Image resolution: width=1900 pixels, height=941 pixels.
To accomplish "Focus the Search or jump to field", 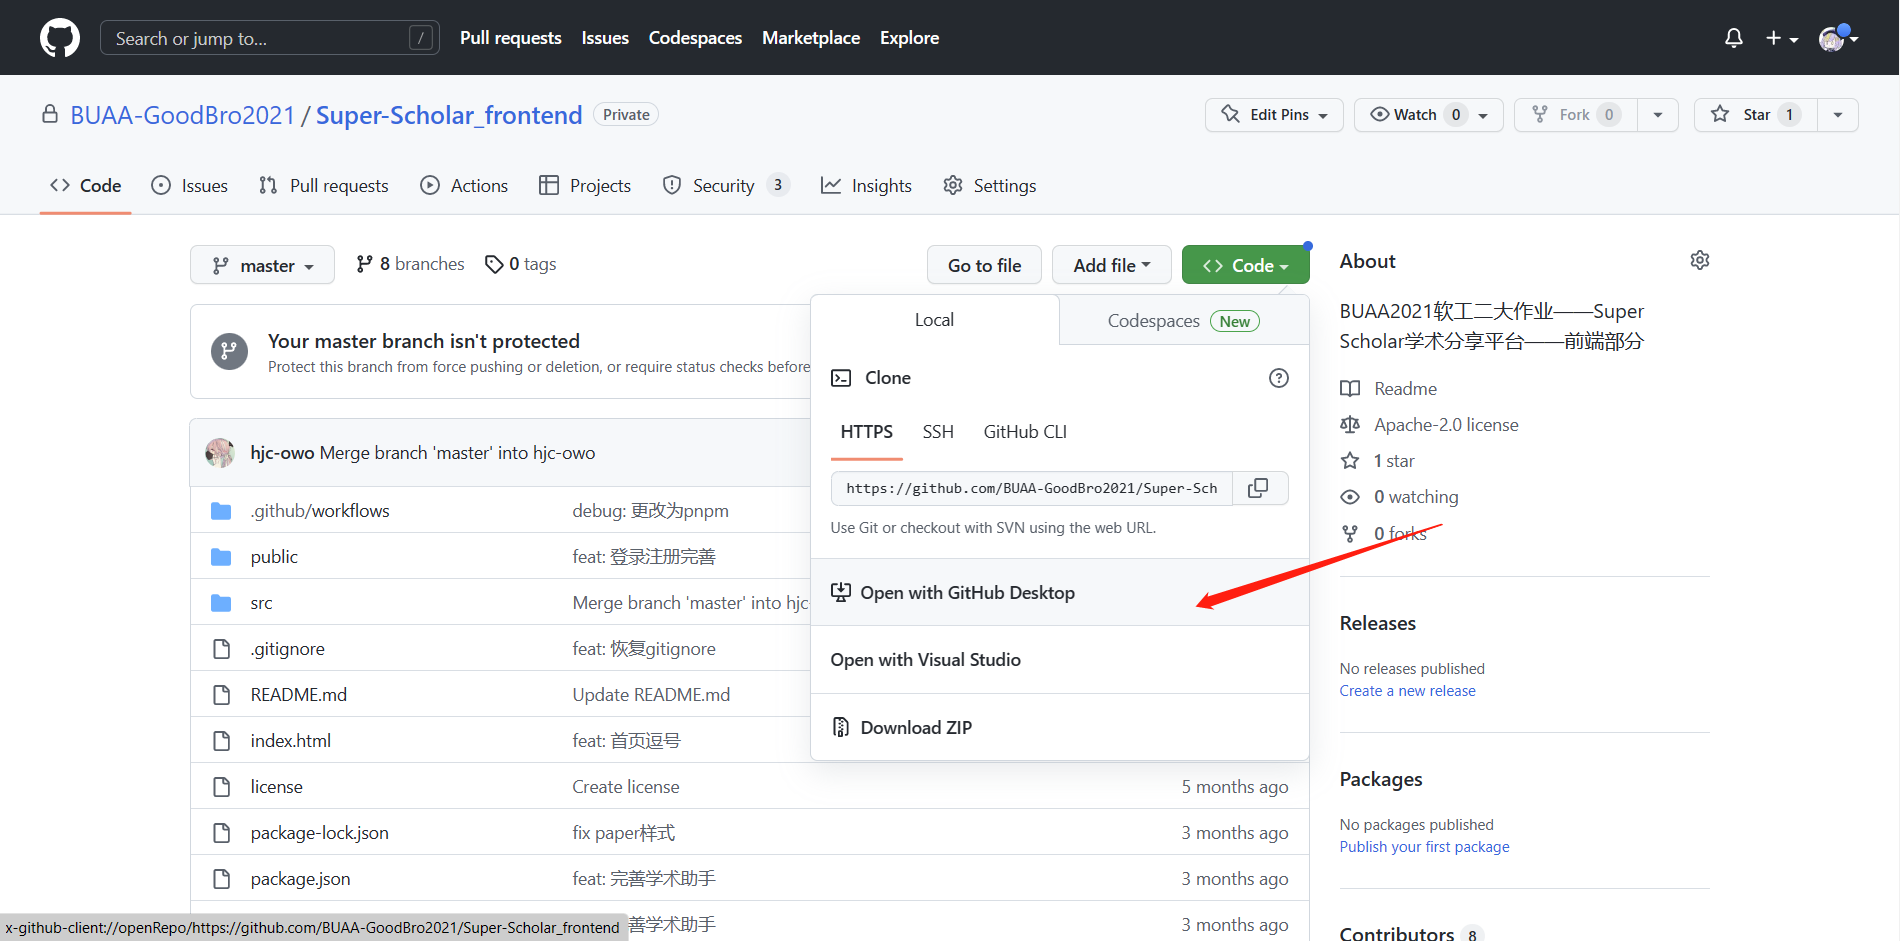I will [x=270, y=38].
